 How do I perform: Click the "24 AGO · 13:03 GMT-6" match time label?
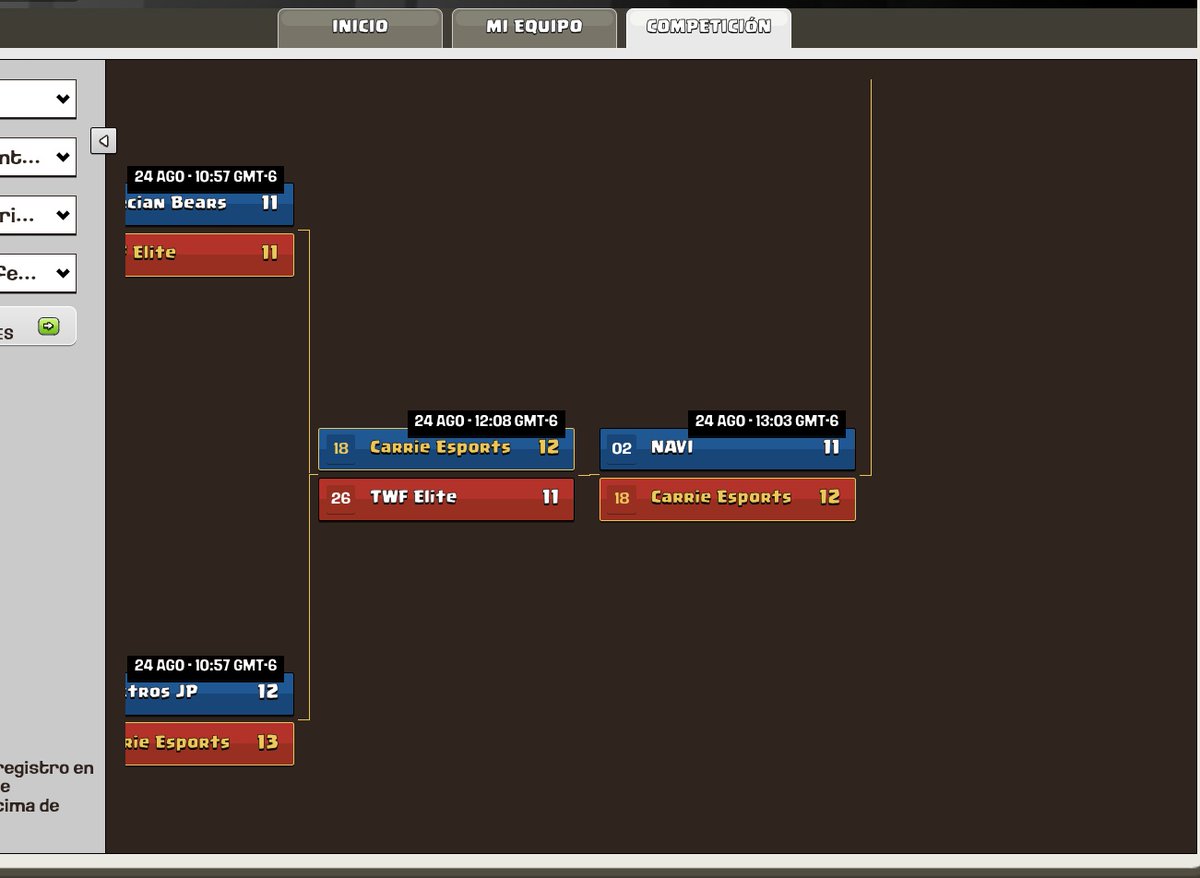point(767,421)
